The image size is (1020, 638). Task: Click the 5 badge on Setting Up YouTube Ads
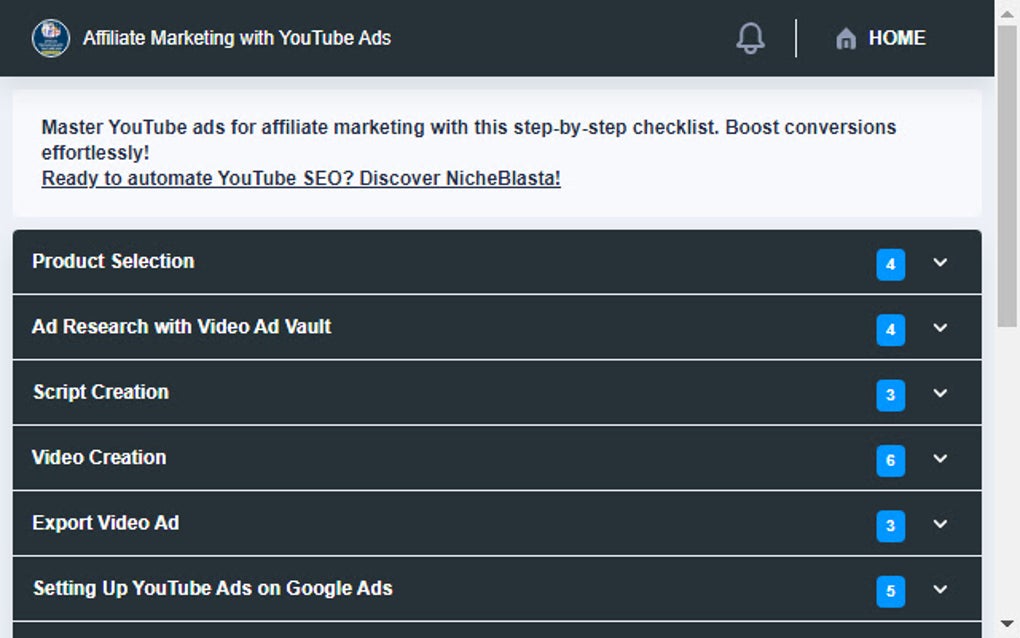click(x=889, y=591)
